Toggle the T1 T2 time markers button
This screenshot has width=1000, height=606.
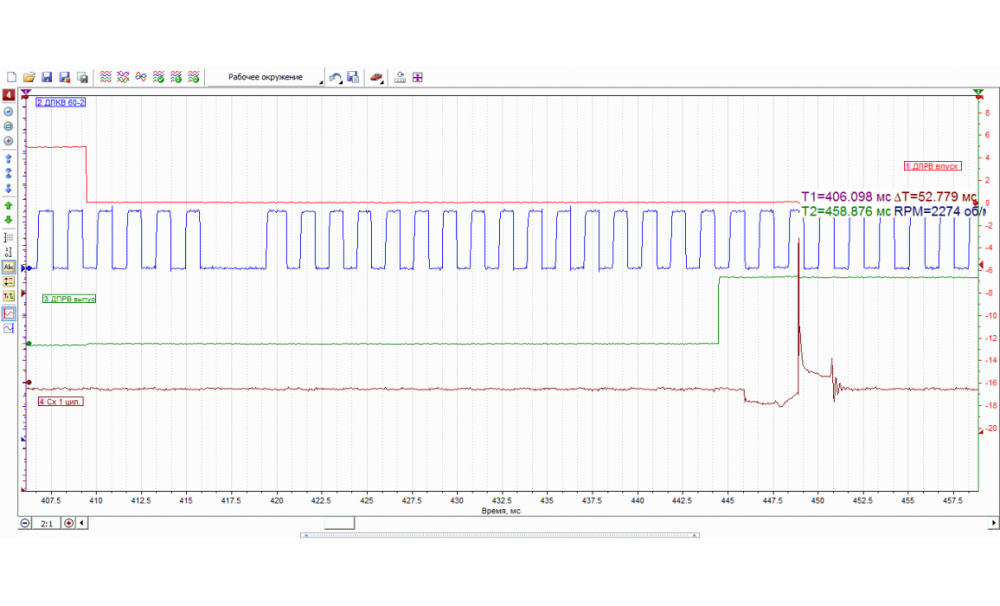click(x=8, y=296)
